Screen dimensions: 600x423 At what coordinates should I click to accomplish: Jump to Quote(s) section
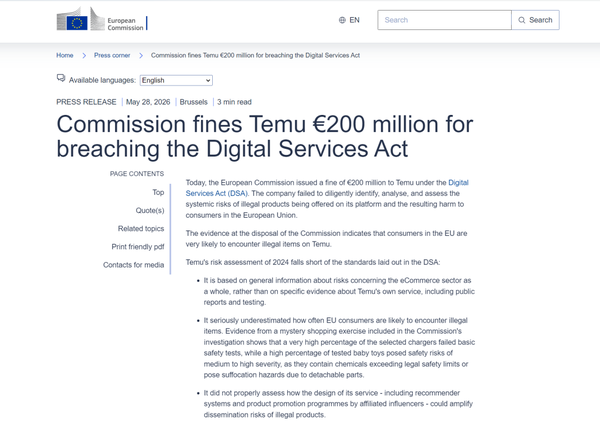(150, 211)
